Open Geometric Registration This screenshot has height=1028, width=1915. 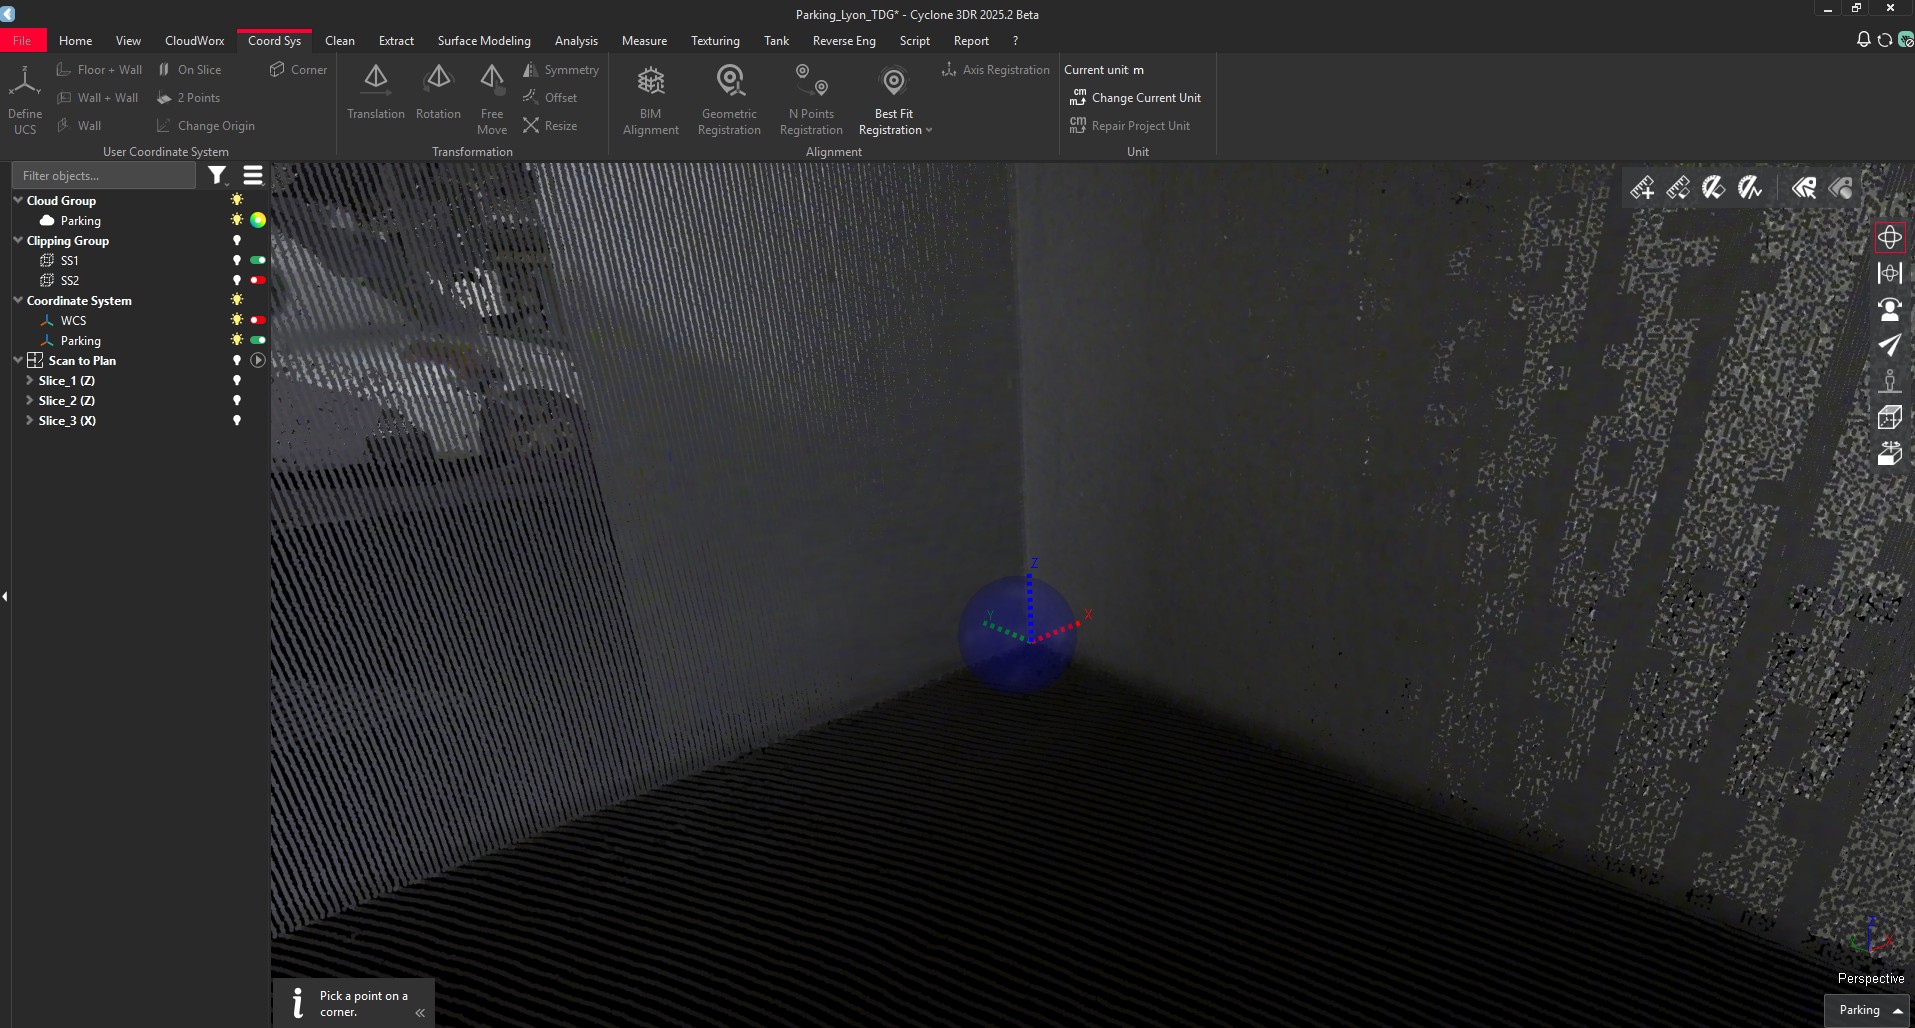[x=729, y=97]
